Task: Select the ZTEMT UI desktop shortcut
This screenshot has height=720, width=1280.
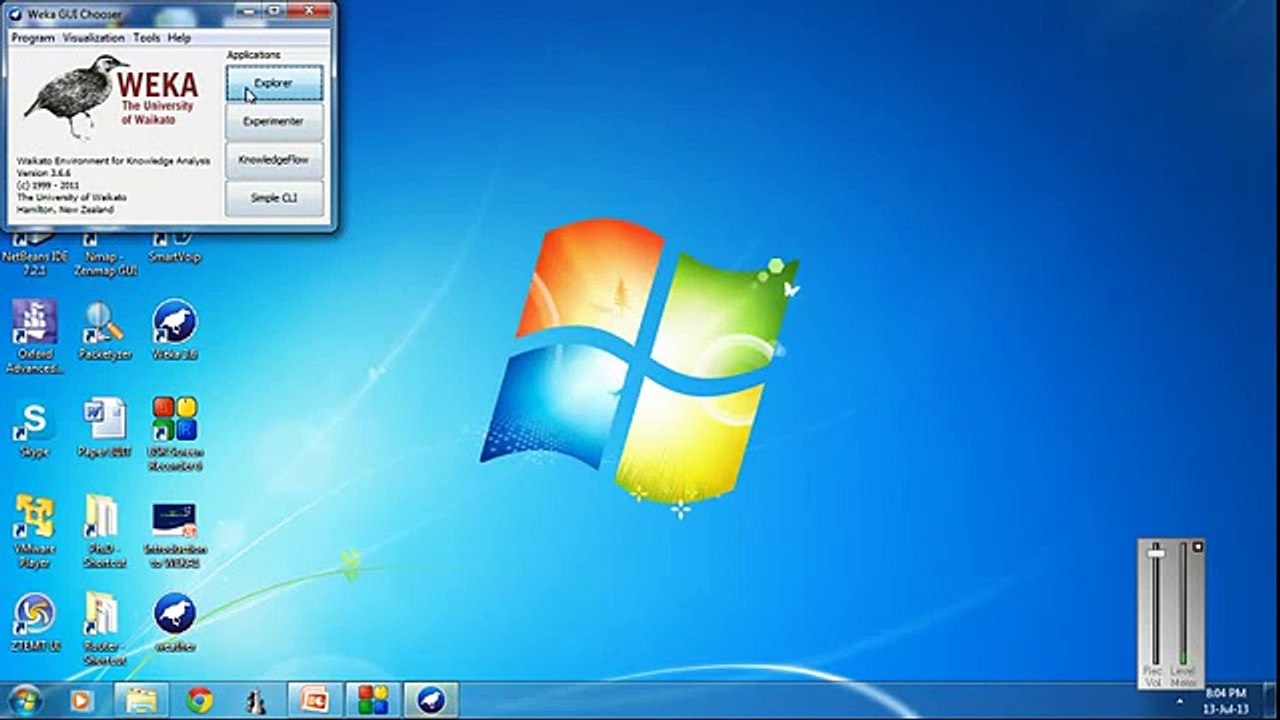Action: coord(35,623)
